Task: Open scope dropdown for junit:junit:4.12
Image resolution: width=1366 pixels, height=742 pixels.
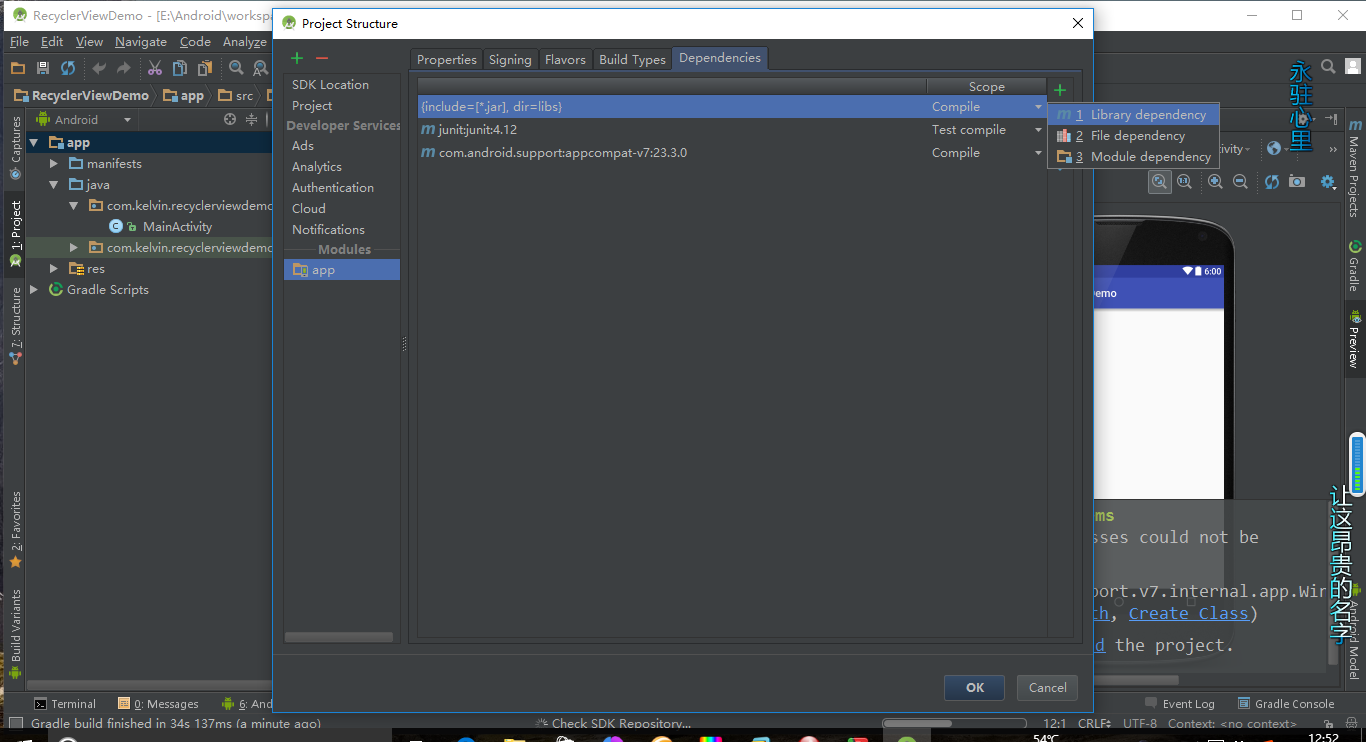Action: coord(1038,130)
